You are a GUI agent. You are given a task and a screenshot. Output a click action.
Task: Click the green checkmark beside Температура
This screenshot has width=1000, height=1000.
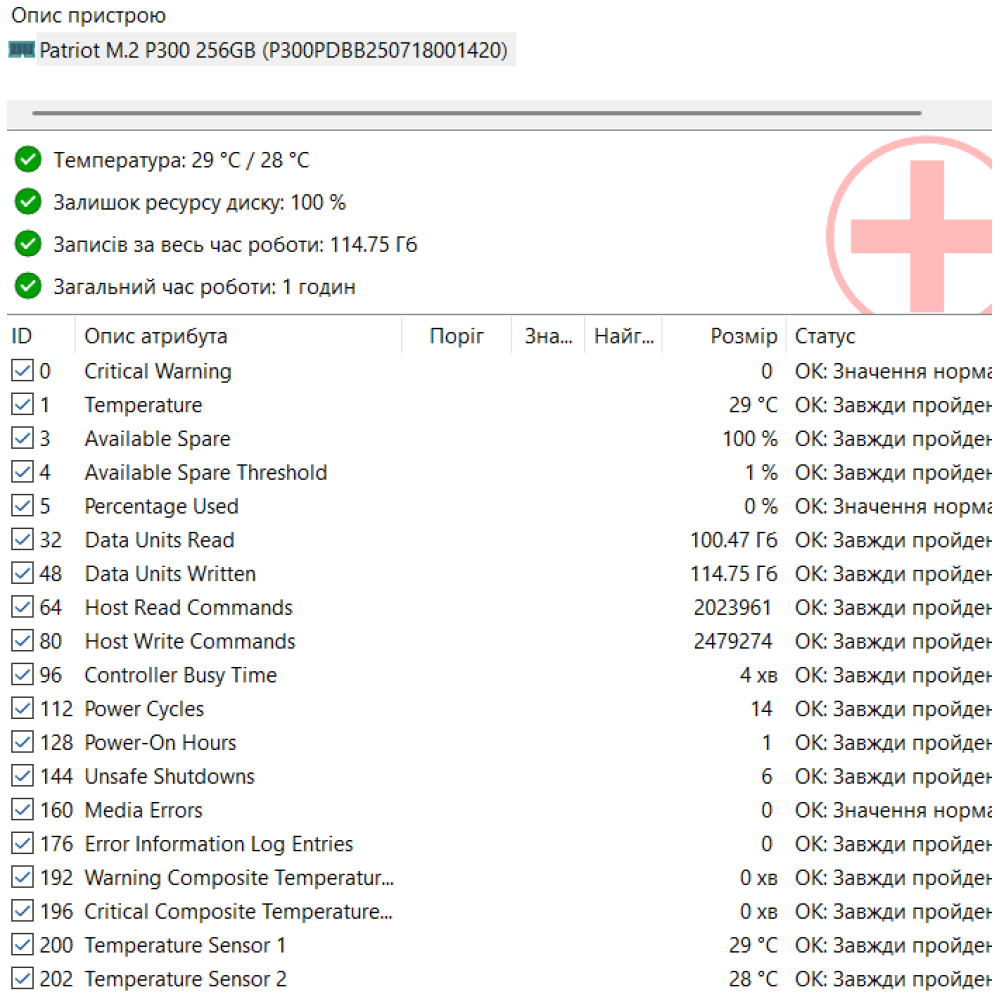coord(28,160)
